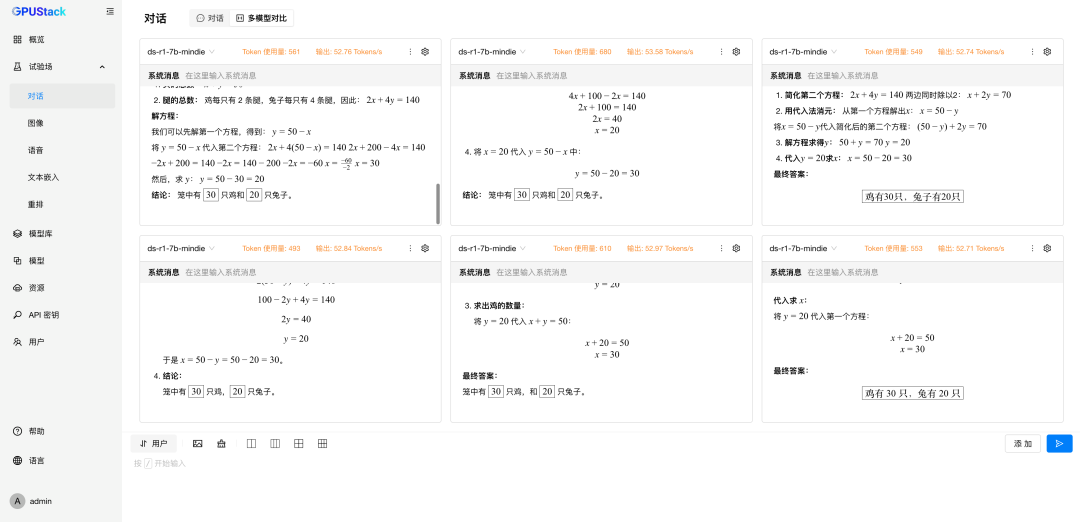Open model dropdown in the 493-token panel

(x=181, y=248)
